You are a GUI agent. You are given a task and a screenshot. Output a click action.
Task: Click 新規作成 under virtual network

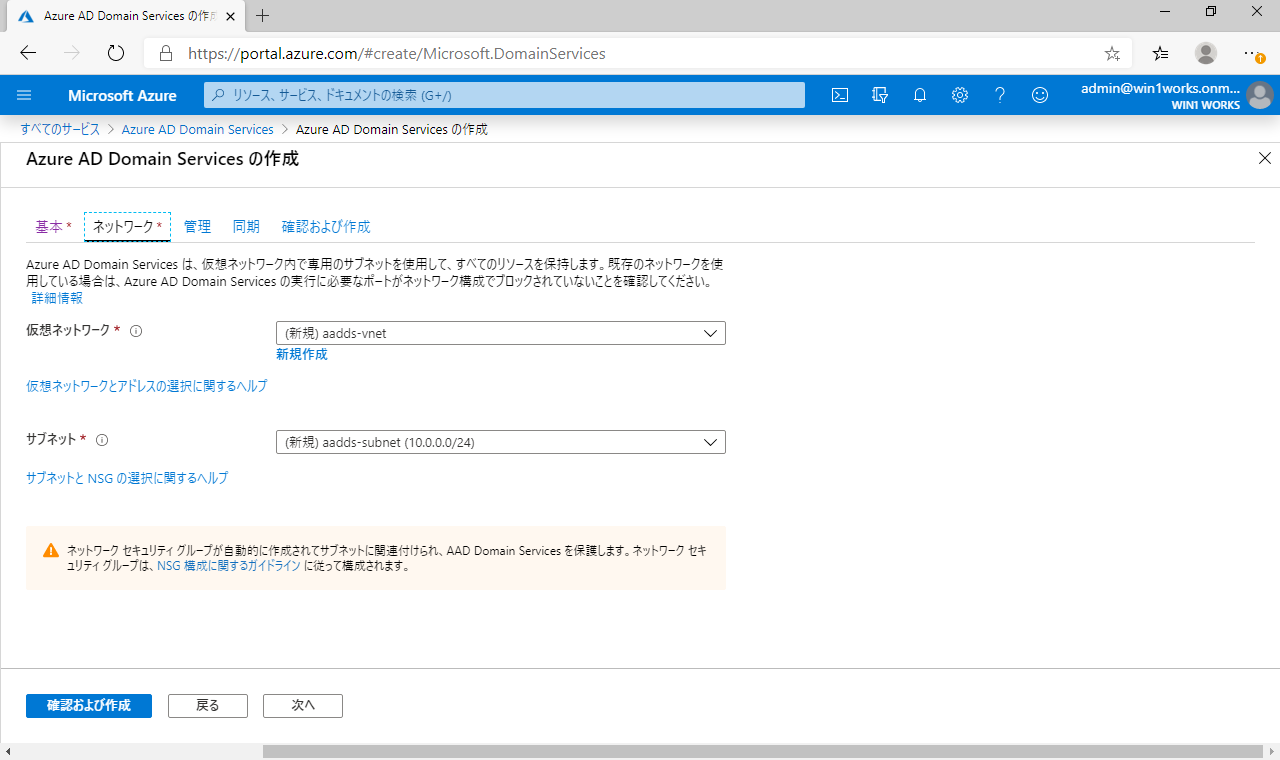[302, 354]
